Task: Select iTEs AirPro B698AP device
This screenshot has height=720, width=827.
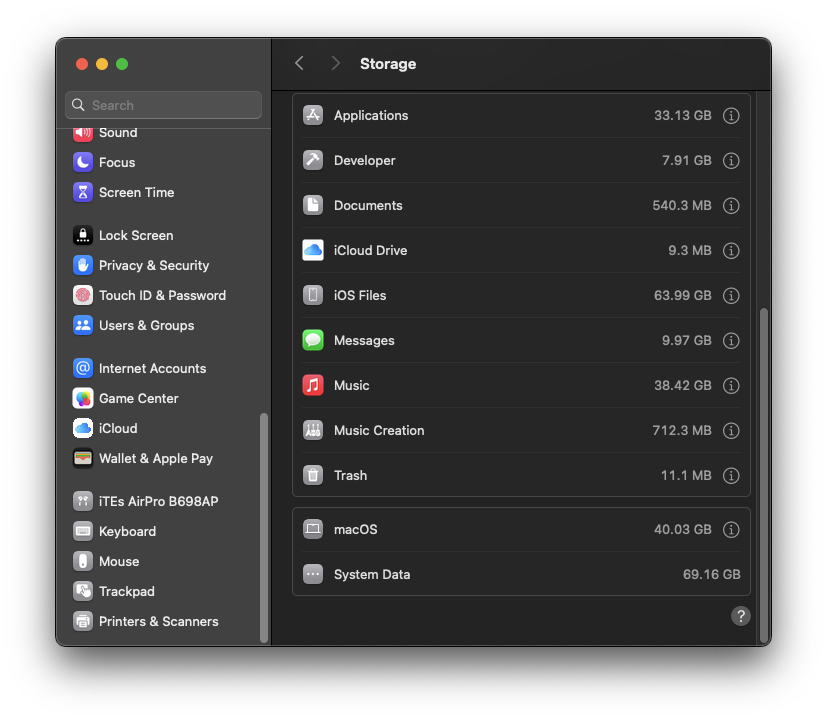Action: click(x=157, y=502)
